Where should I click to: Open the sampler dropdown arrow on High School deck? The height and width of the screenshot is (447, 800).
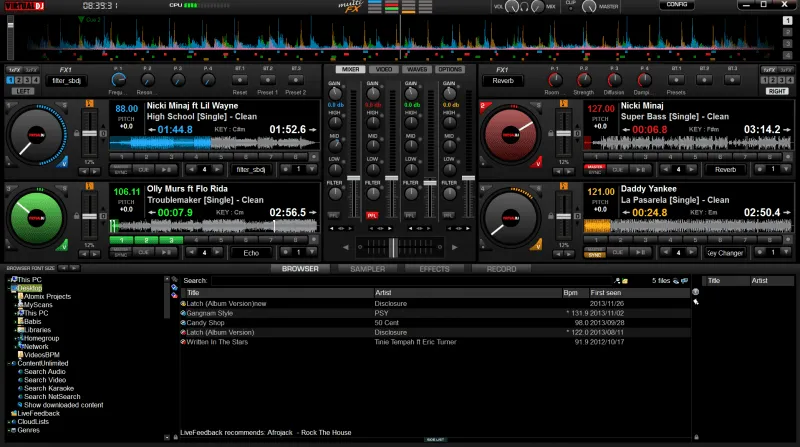[312, 169]
